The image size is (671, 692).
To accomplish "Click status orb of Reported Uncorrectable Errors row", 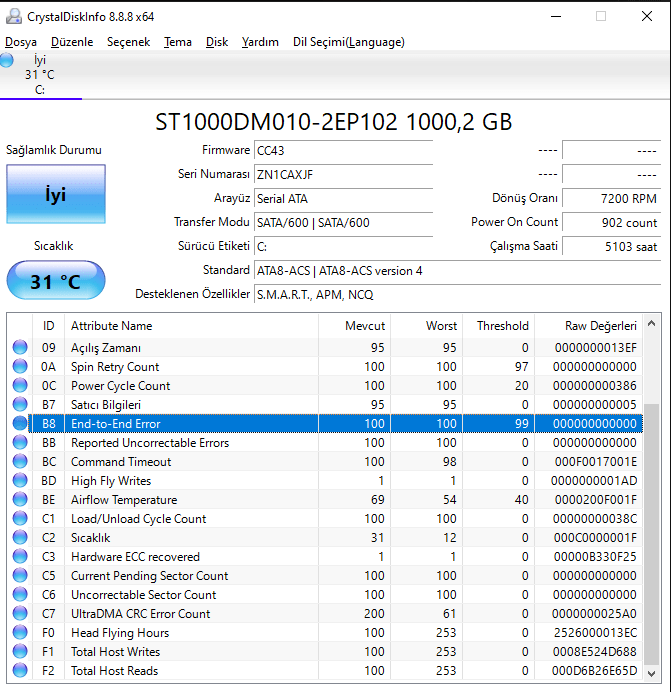I will pos(20,442).
